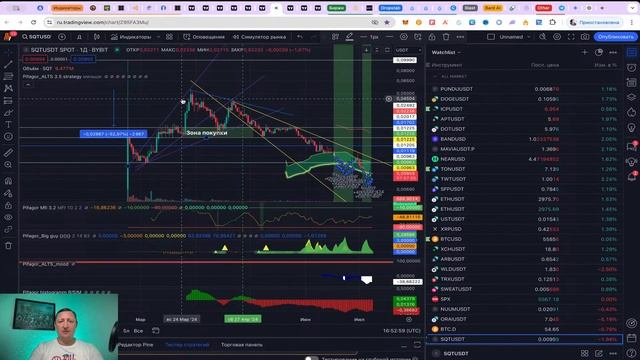This screenshot has height=360, width=640.
Task: Open the USDT currency dropdown on price scale
Action: coord(408,50)
